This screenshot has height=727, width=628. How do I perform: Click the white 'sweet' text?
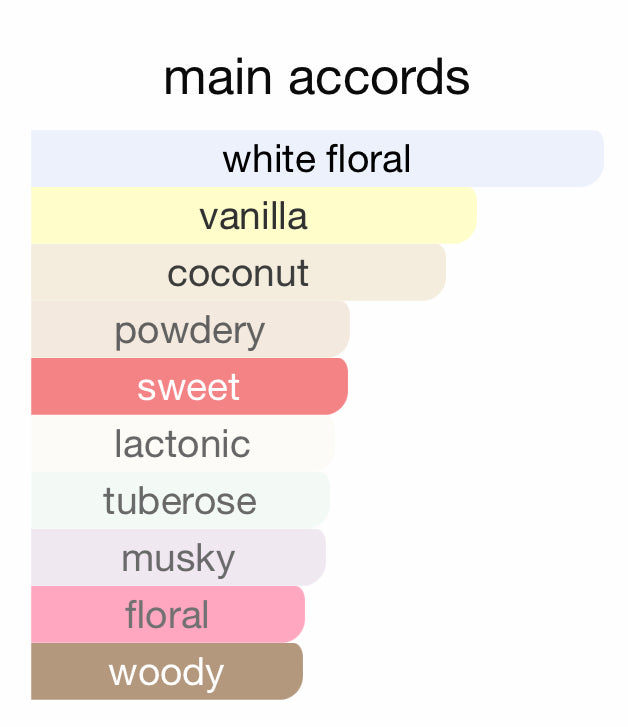pos(188,388)
